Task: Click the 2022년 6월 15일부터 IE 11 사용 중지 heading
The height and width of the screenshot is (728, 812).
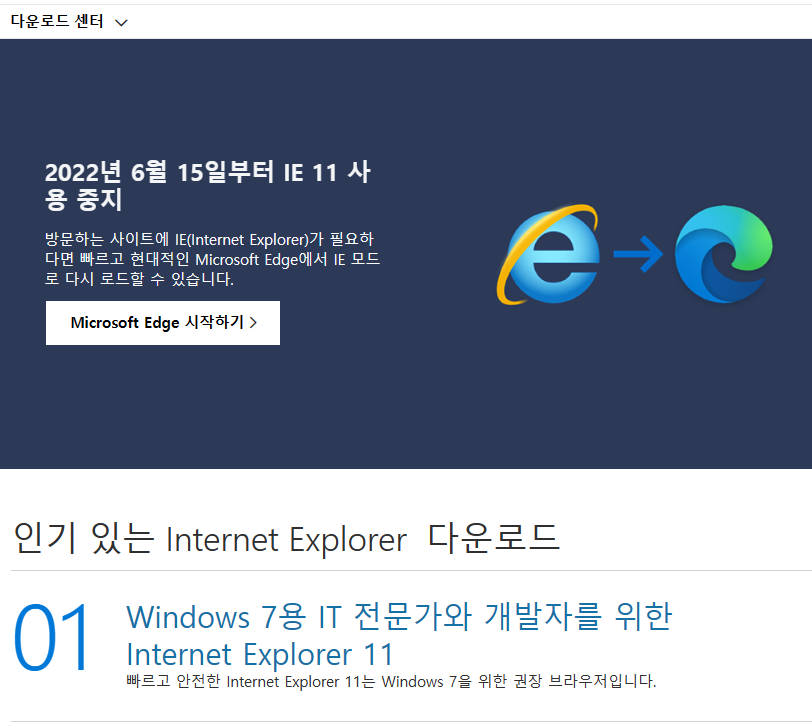Action: [x=208, y=185]
